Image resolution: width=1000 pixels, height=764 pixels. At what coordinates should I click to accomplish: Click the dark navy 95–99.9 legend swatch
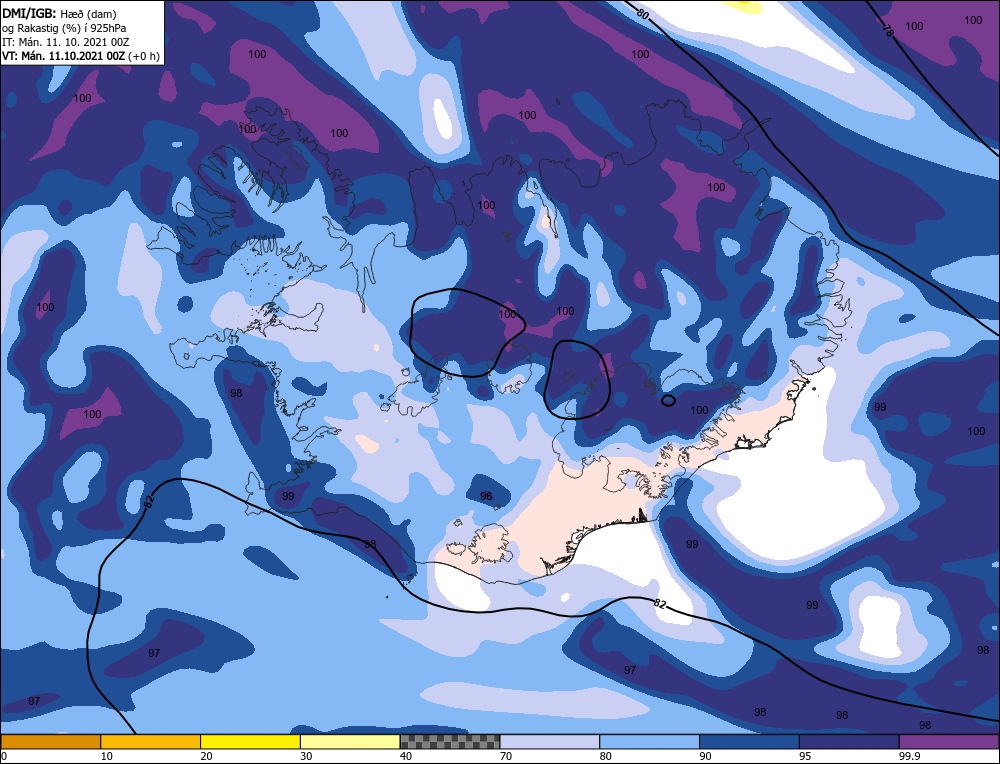pos(849,741)
